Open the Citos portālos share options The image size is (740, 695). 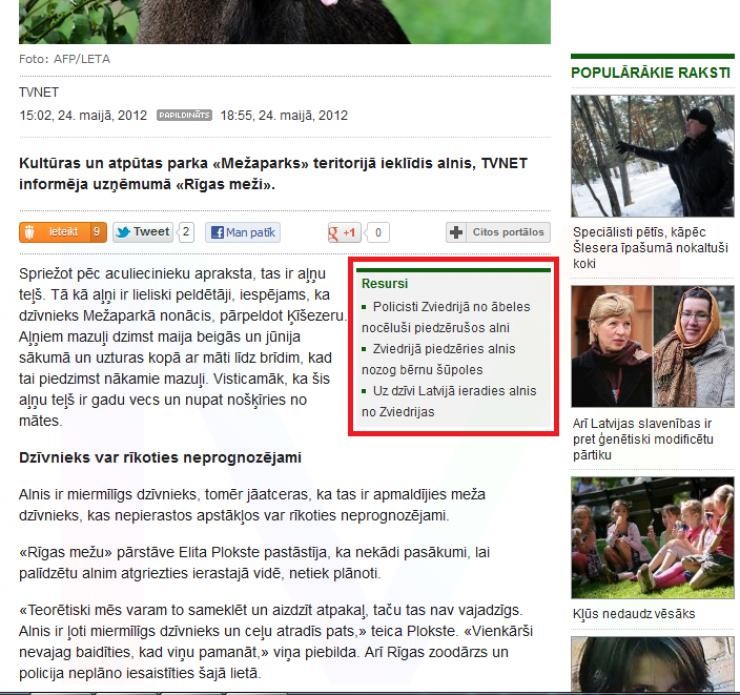click(498, 233)
